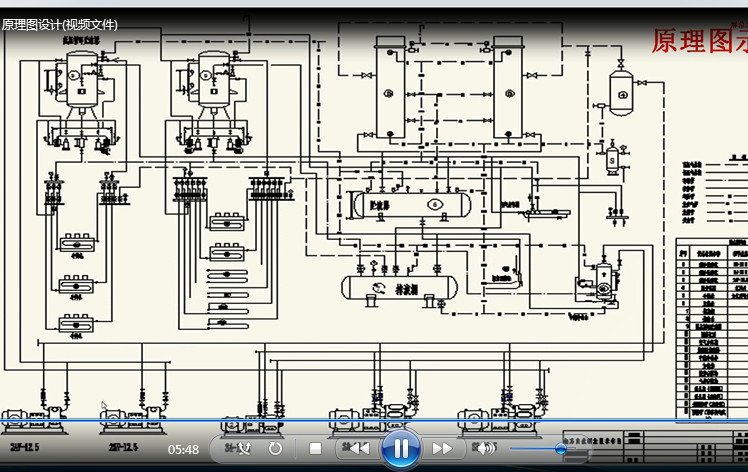Viewport: 748px width, 472px height.
Task: Toggle shuffle mode
Action: coord(244,449)
